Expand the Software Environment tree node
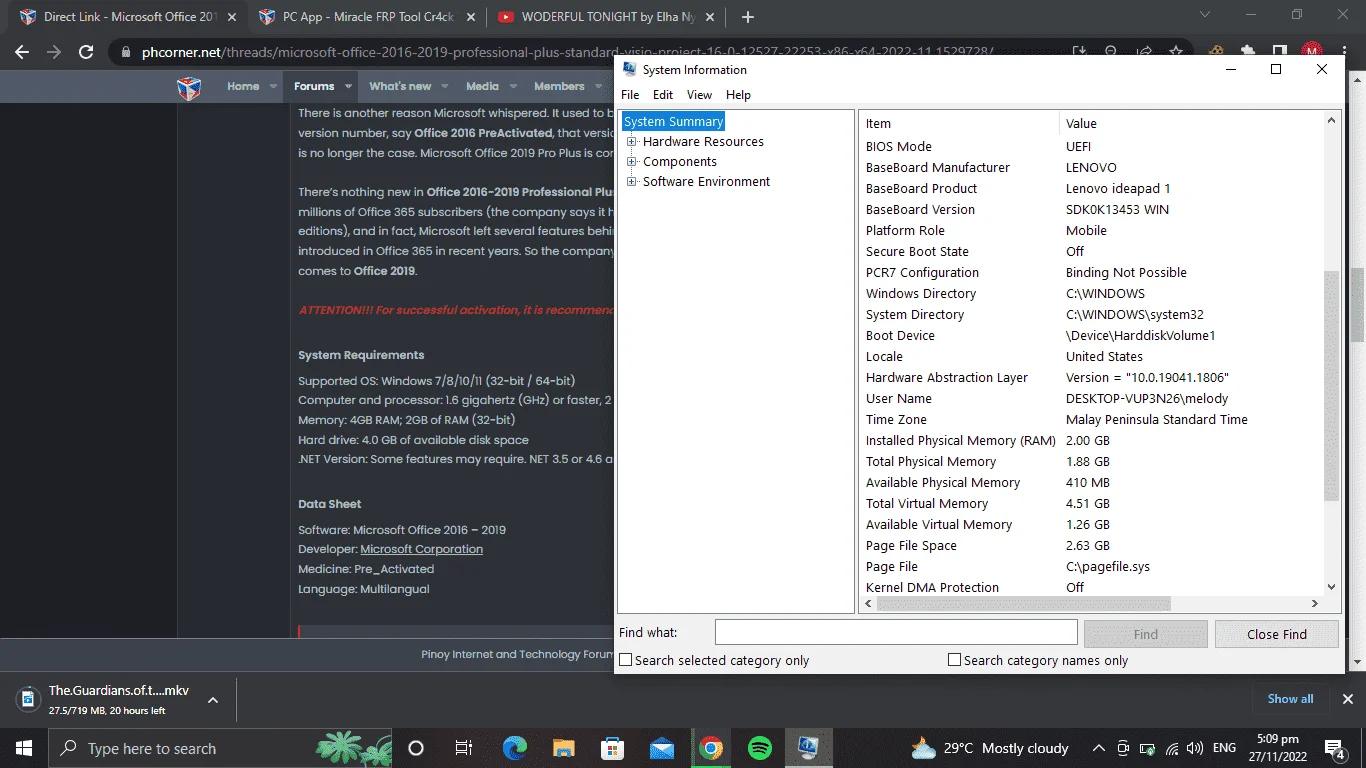This screenshot has height=768, width=1366. pyautogui.click(x=632, y=182)
